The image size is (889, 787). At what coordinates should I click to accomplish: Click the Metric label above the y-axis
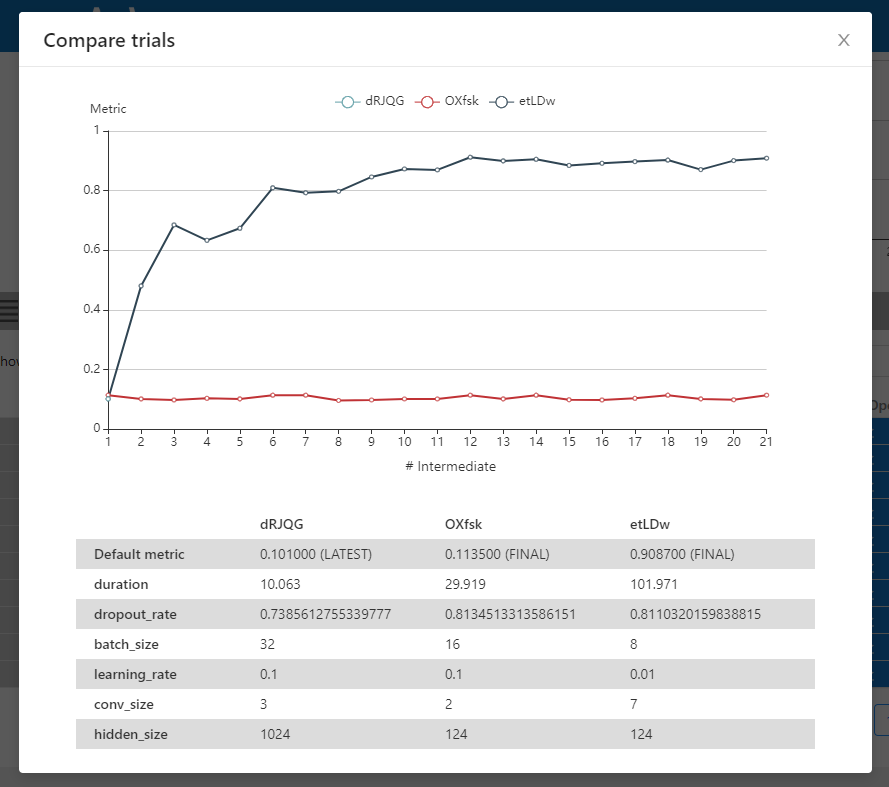tap(108, 108)
